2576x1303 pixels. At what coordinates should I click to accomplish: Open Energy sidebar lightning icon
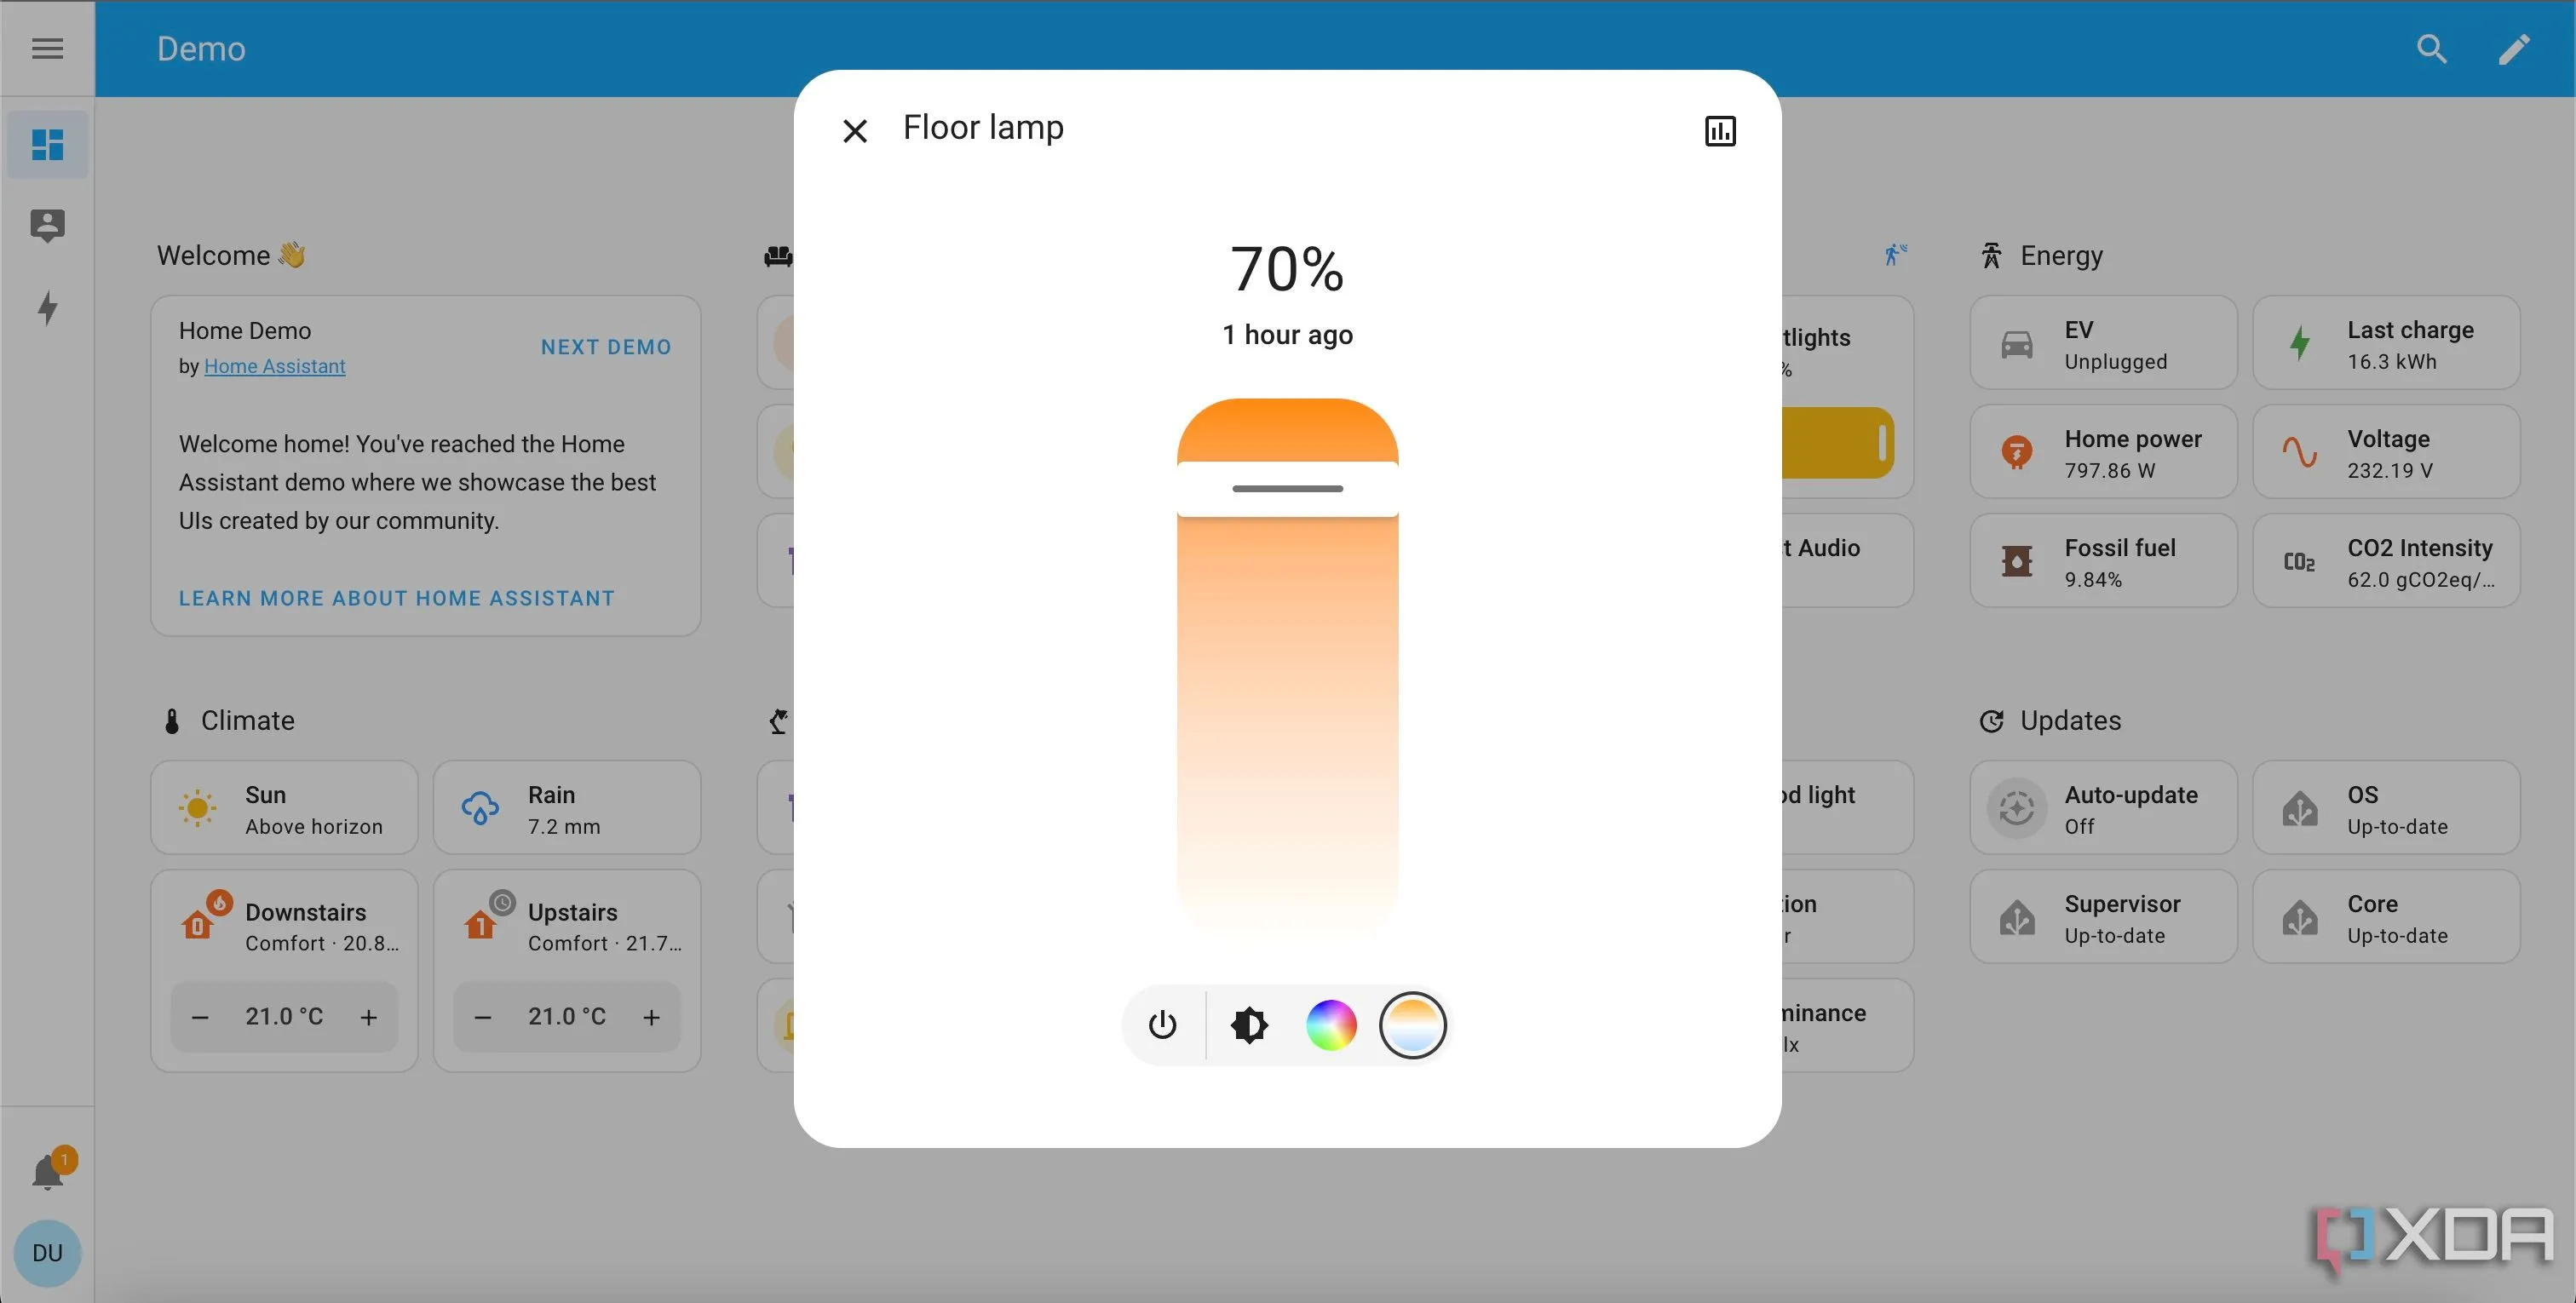tap(47, 307)
